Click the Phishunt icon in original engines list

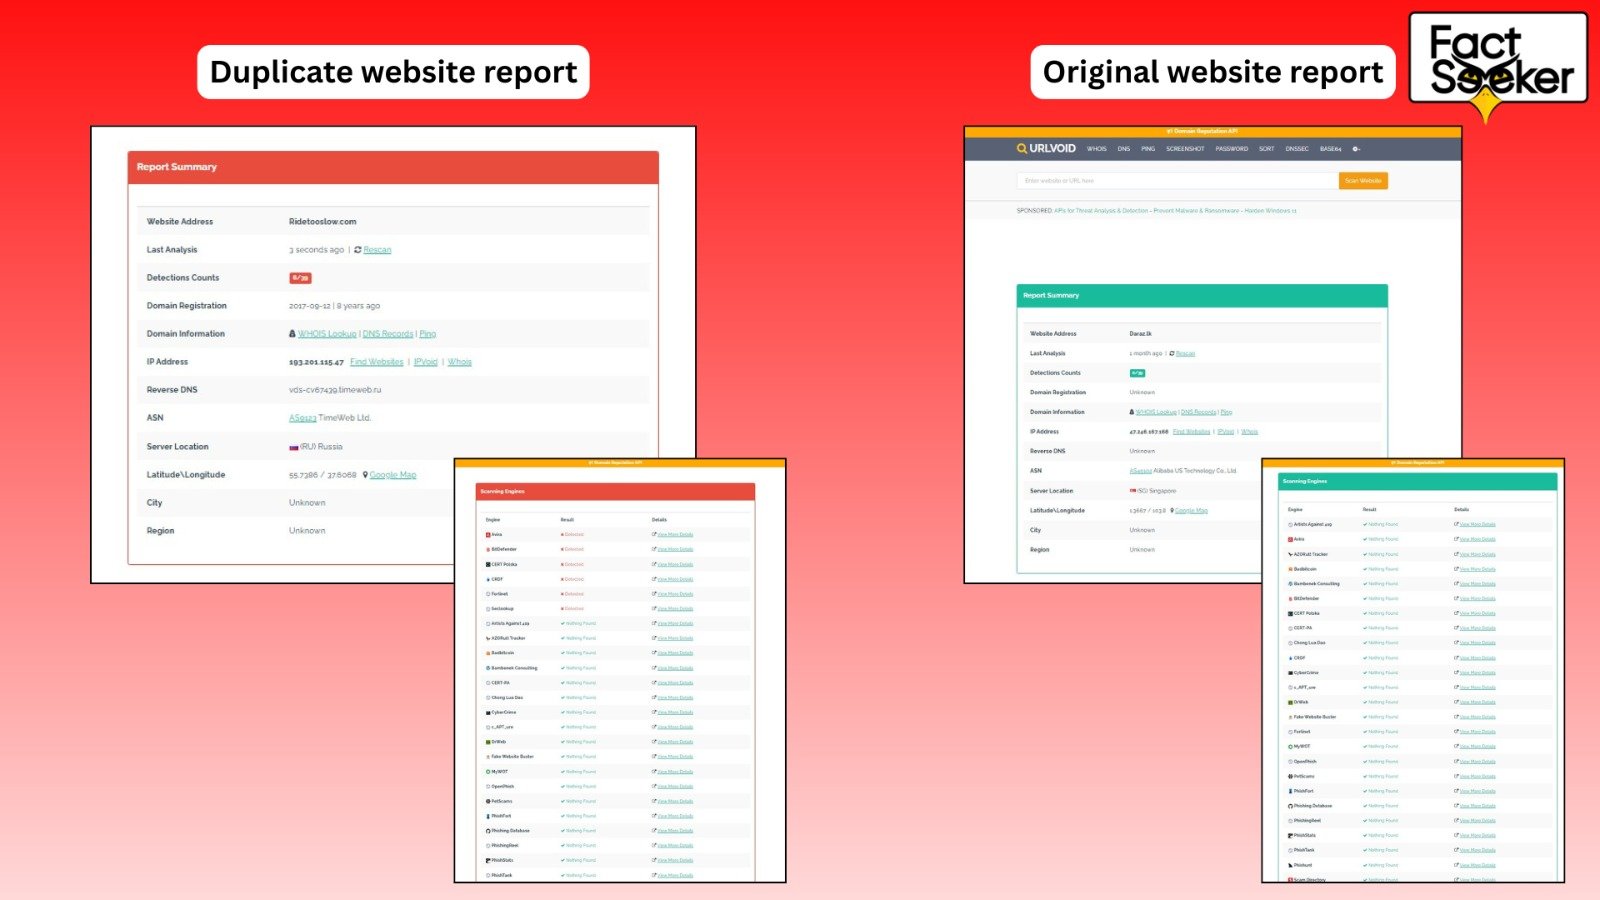tap(1291, 865)
